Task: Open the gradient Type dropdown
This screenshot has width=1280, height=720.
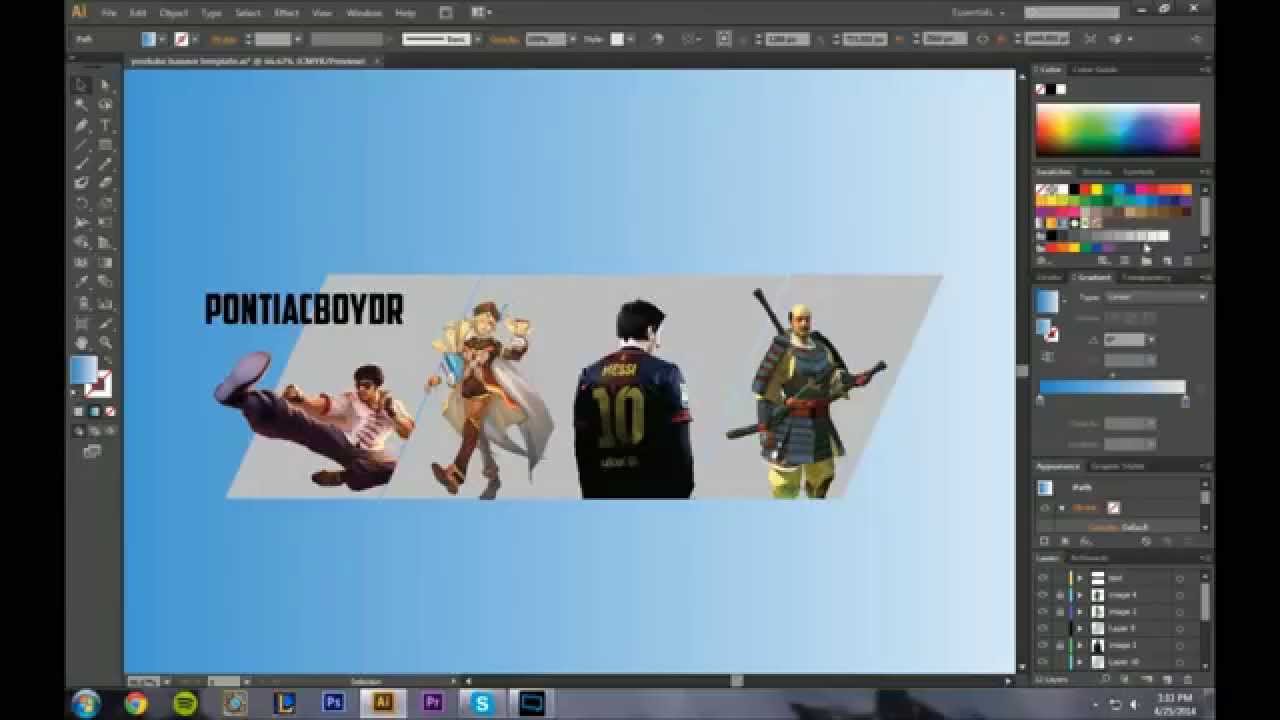Action: [x=1157, y=297]
